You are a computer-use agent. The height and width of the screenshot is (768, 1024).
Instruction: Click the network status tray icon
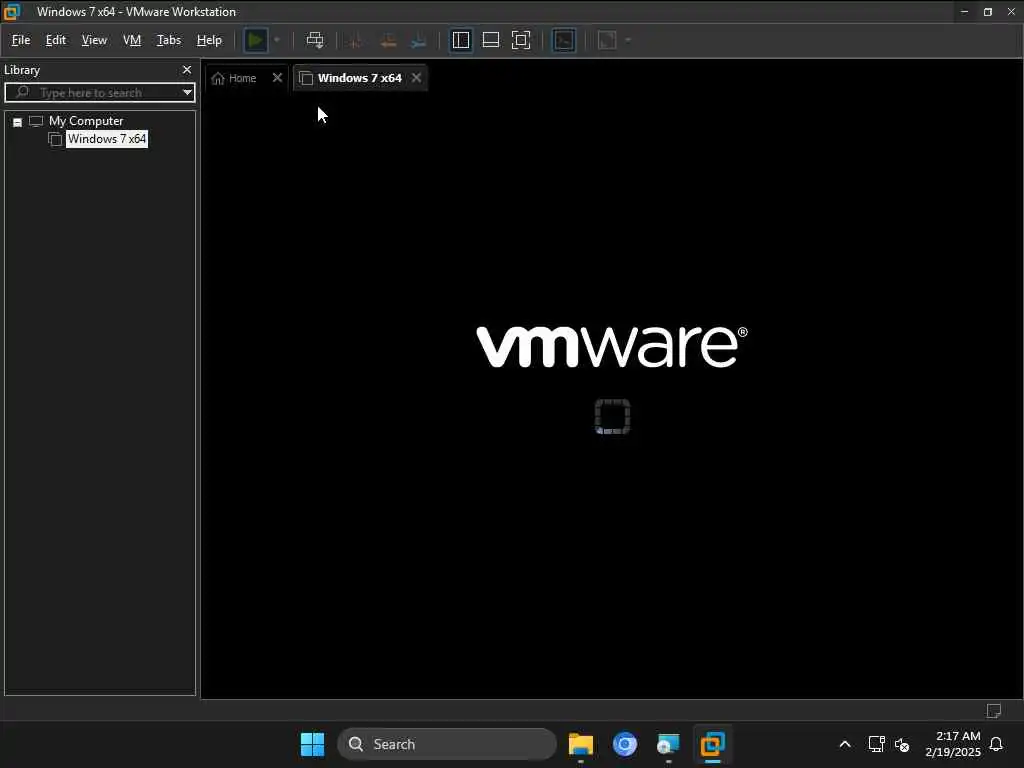pyautogui.click(x=876, y=744)
